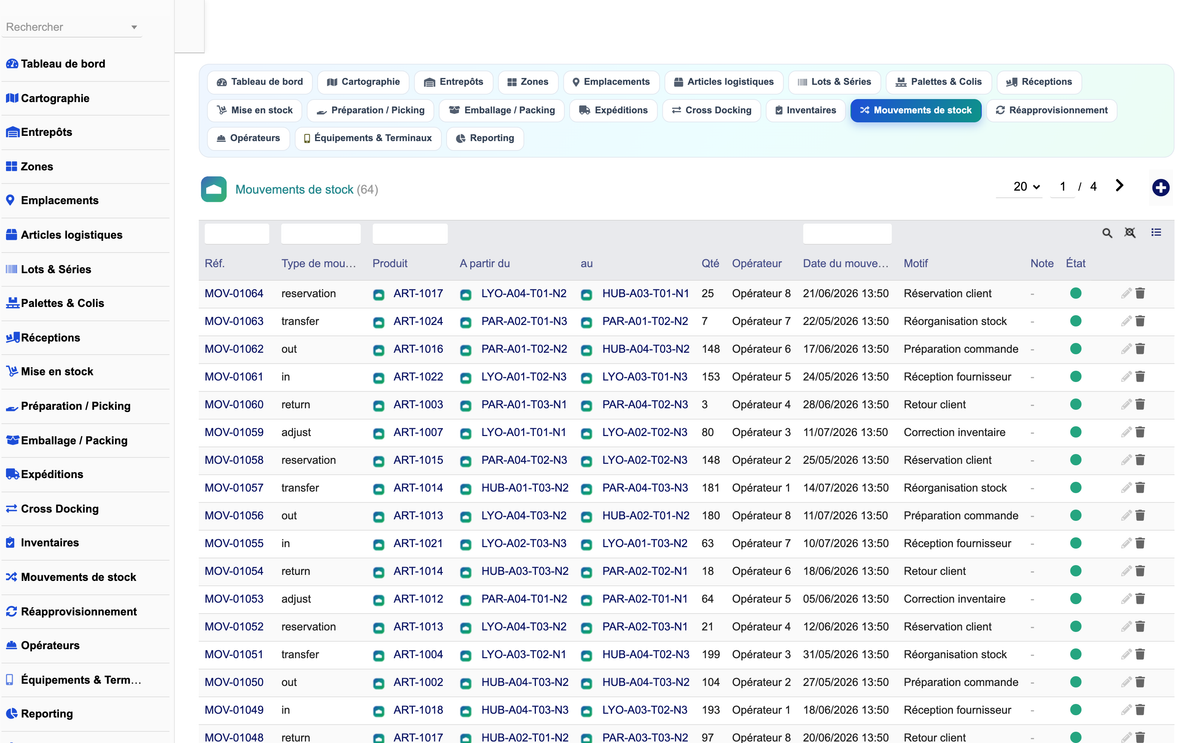1200x743 pixels.
Task: Click the Réf. filter input field
Action: coord(237,234)
